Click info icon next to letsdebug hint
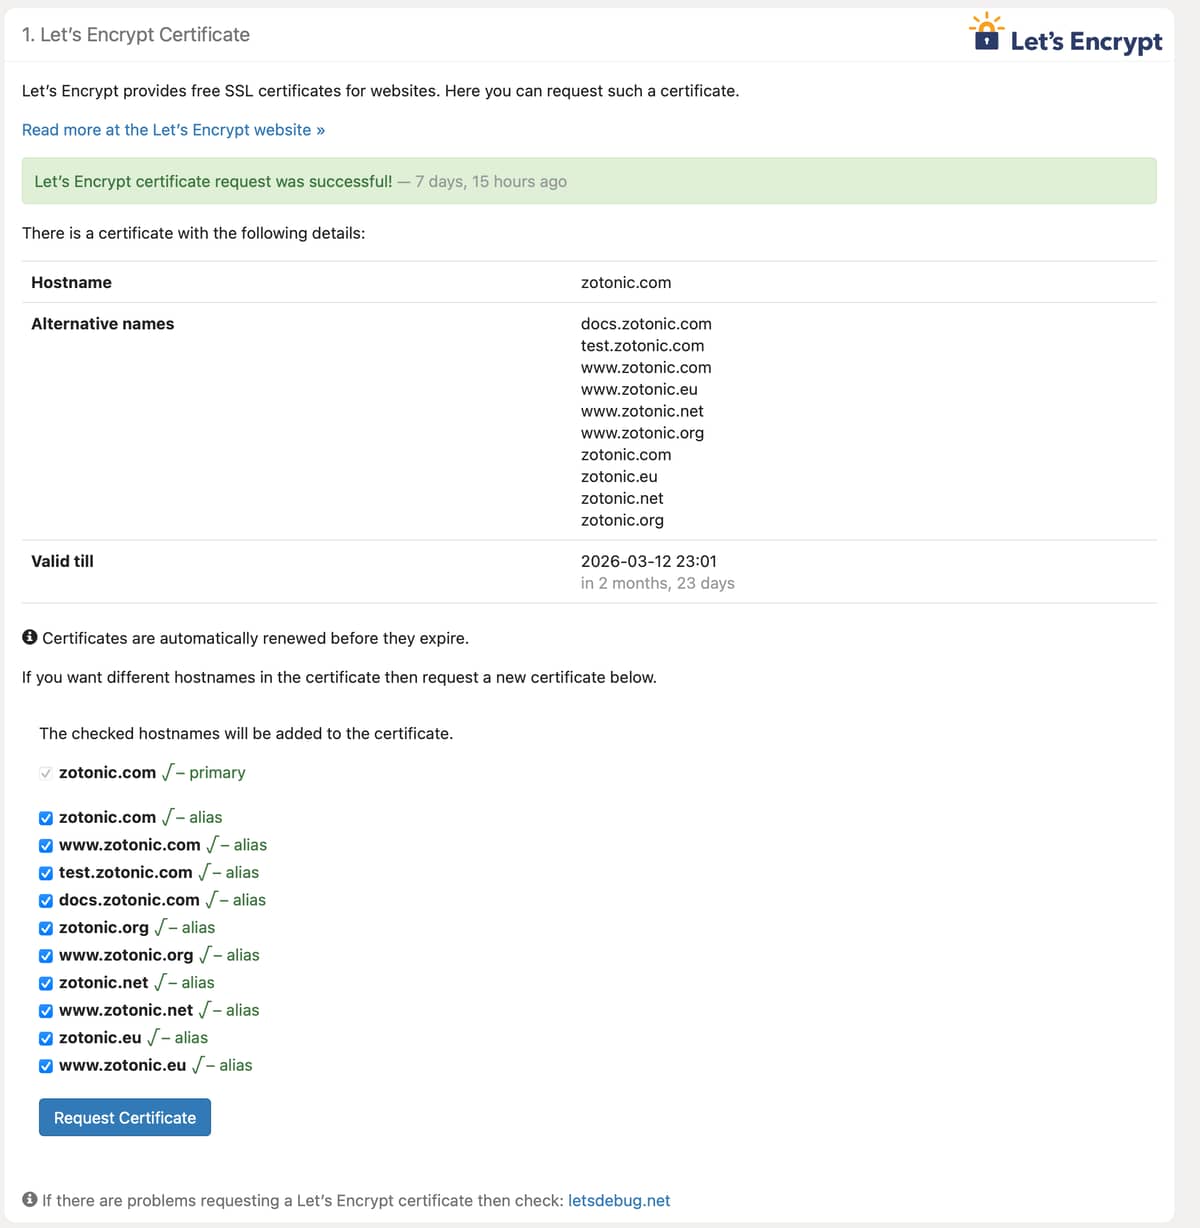Image resolution: width=1200 pixels, height=1228 pixels. coord(30,1199)
